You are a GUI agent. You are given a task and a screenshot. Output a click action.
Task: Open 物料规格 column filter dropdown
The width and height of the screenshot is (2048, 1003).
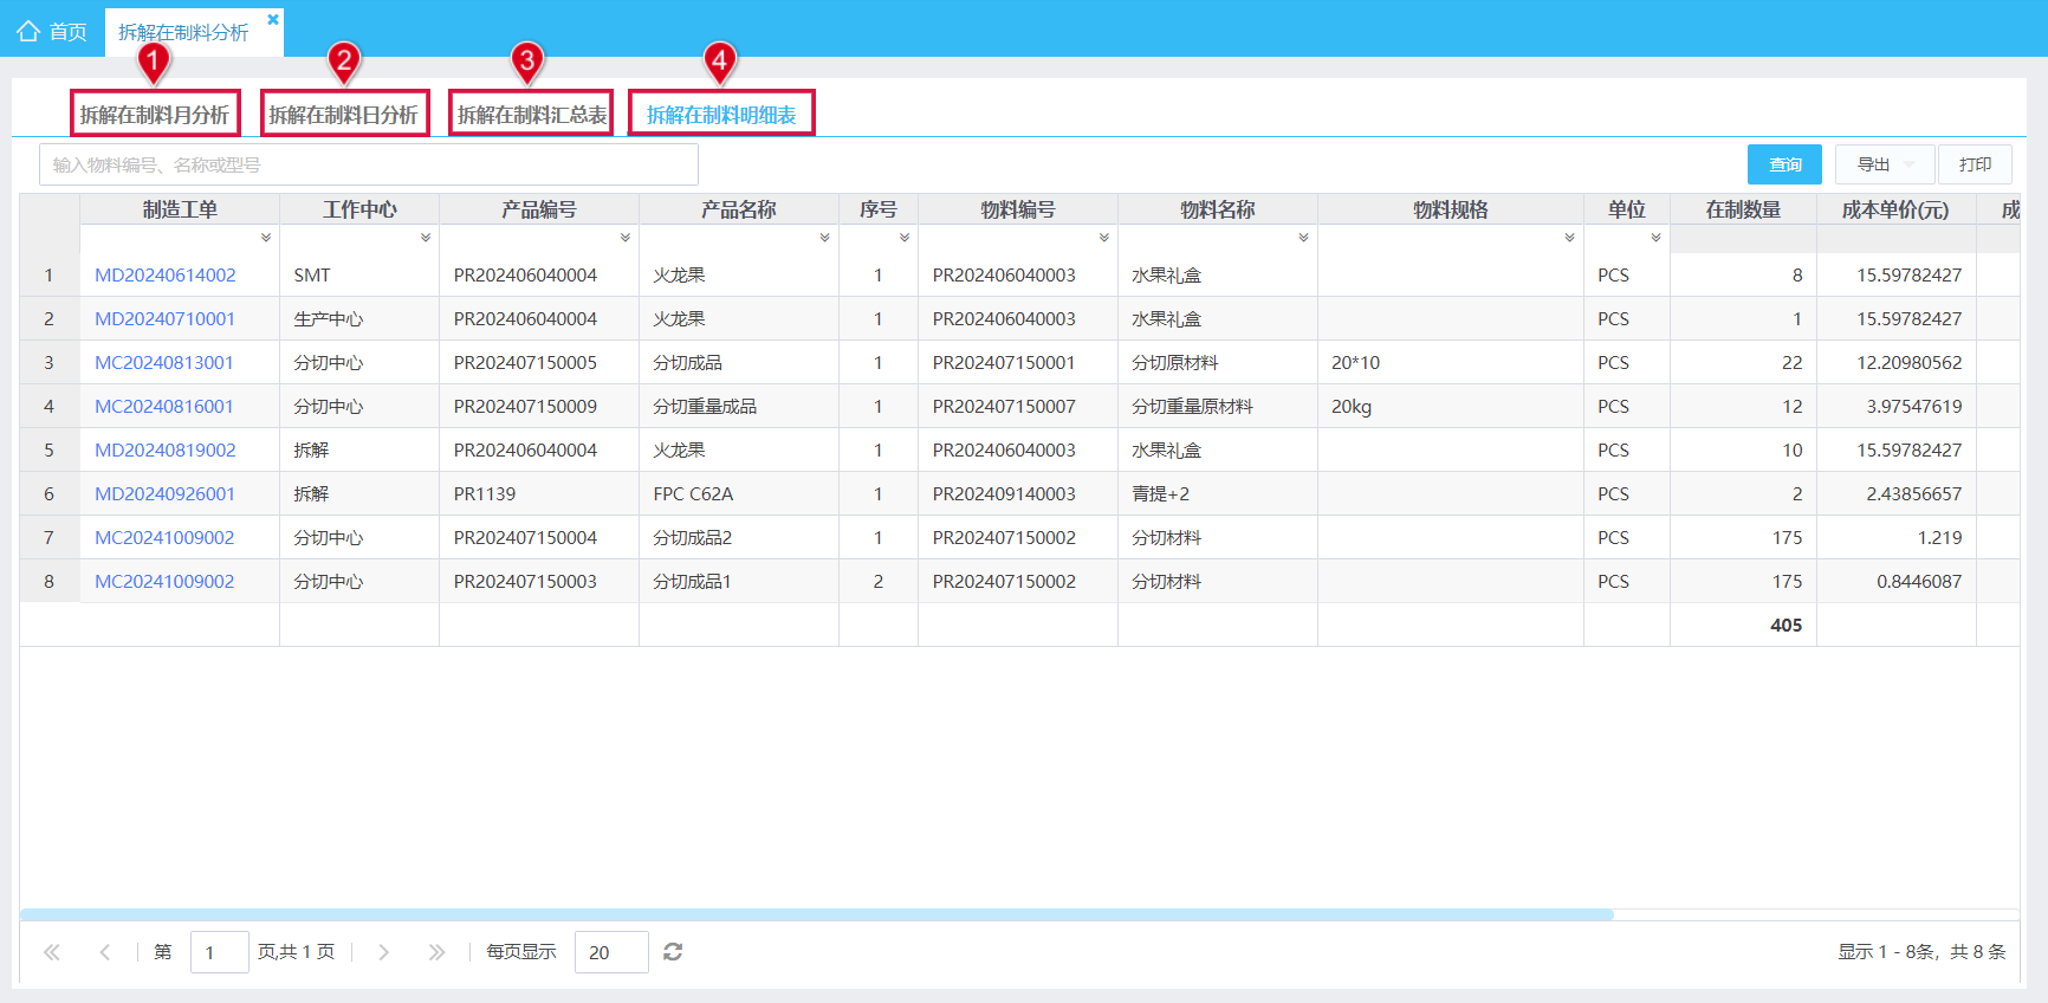[1570, 238]
